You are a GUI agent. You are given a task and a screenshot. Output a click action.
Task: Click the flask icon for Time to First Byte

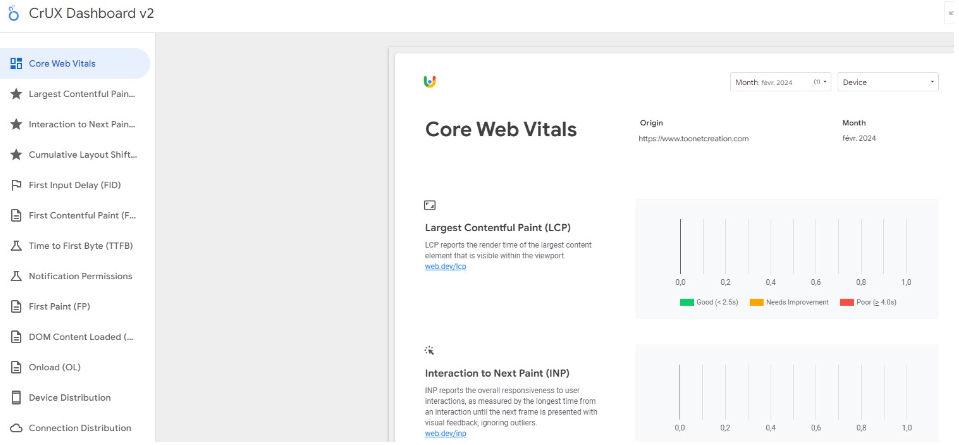pos(16,245)
